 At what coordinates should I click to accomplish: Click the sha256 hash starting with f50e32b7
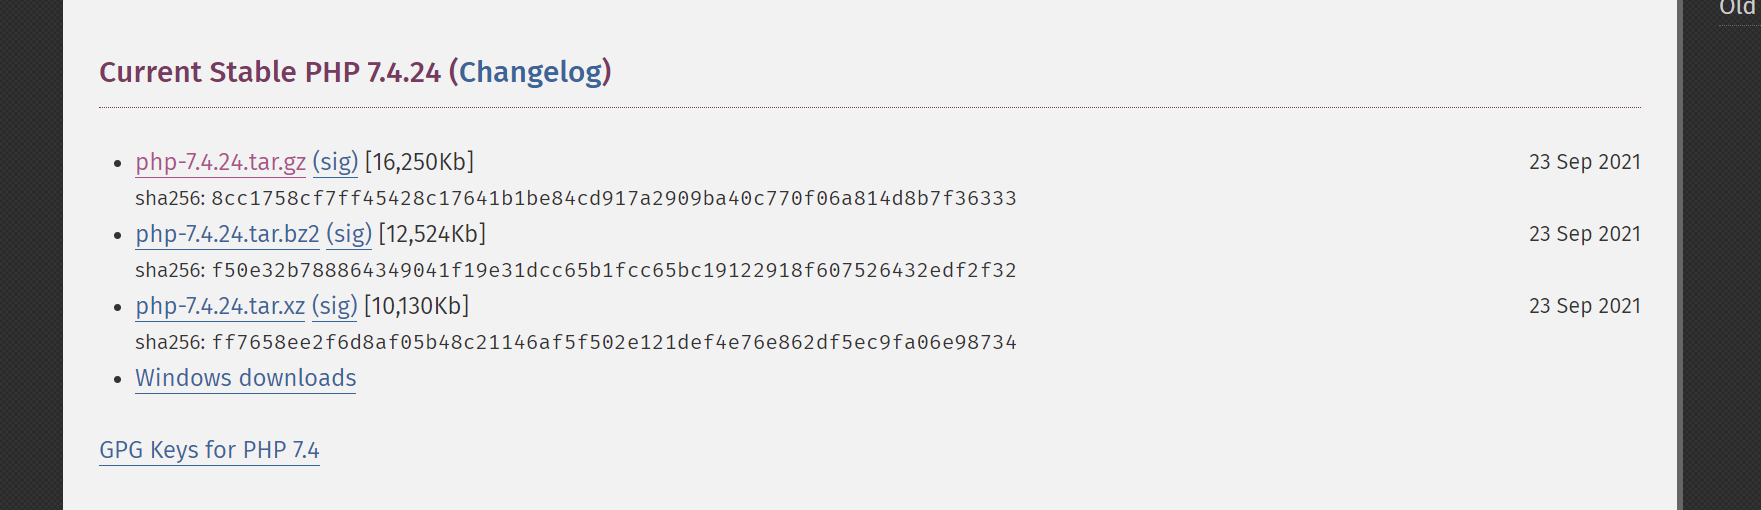tap(614, 270)
